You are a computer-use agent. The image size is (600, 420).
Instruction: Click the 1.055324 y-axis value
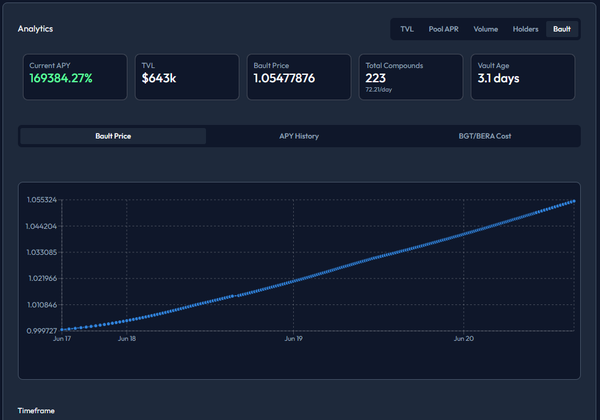42,201
